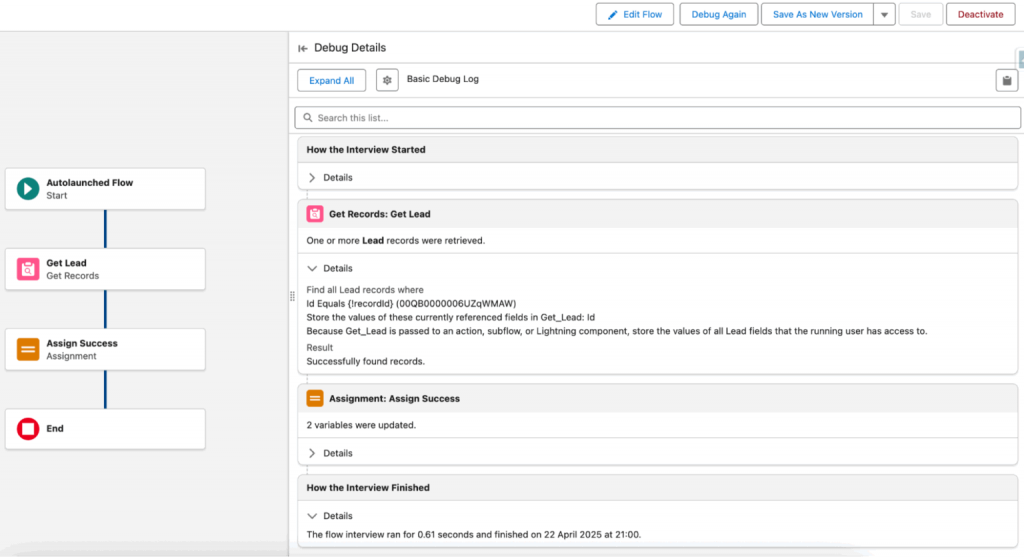Click the Deactivate button
The width and height of the screenshot is (1024, 557).
click(x=980, y=15)
